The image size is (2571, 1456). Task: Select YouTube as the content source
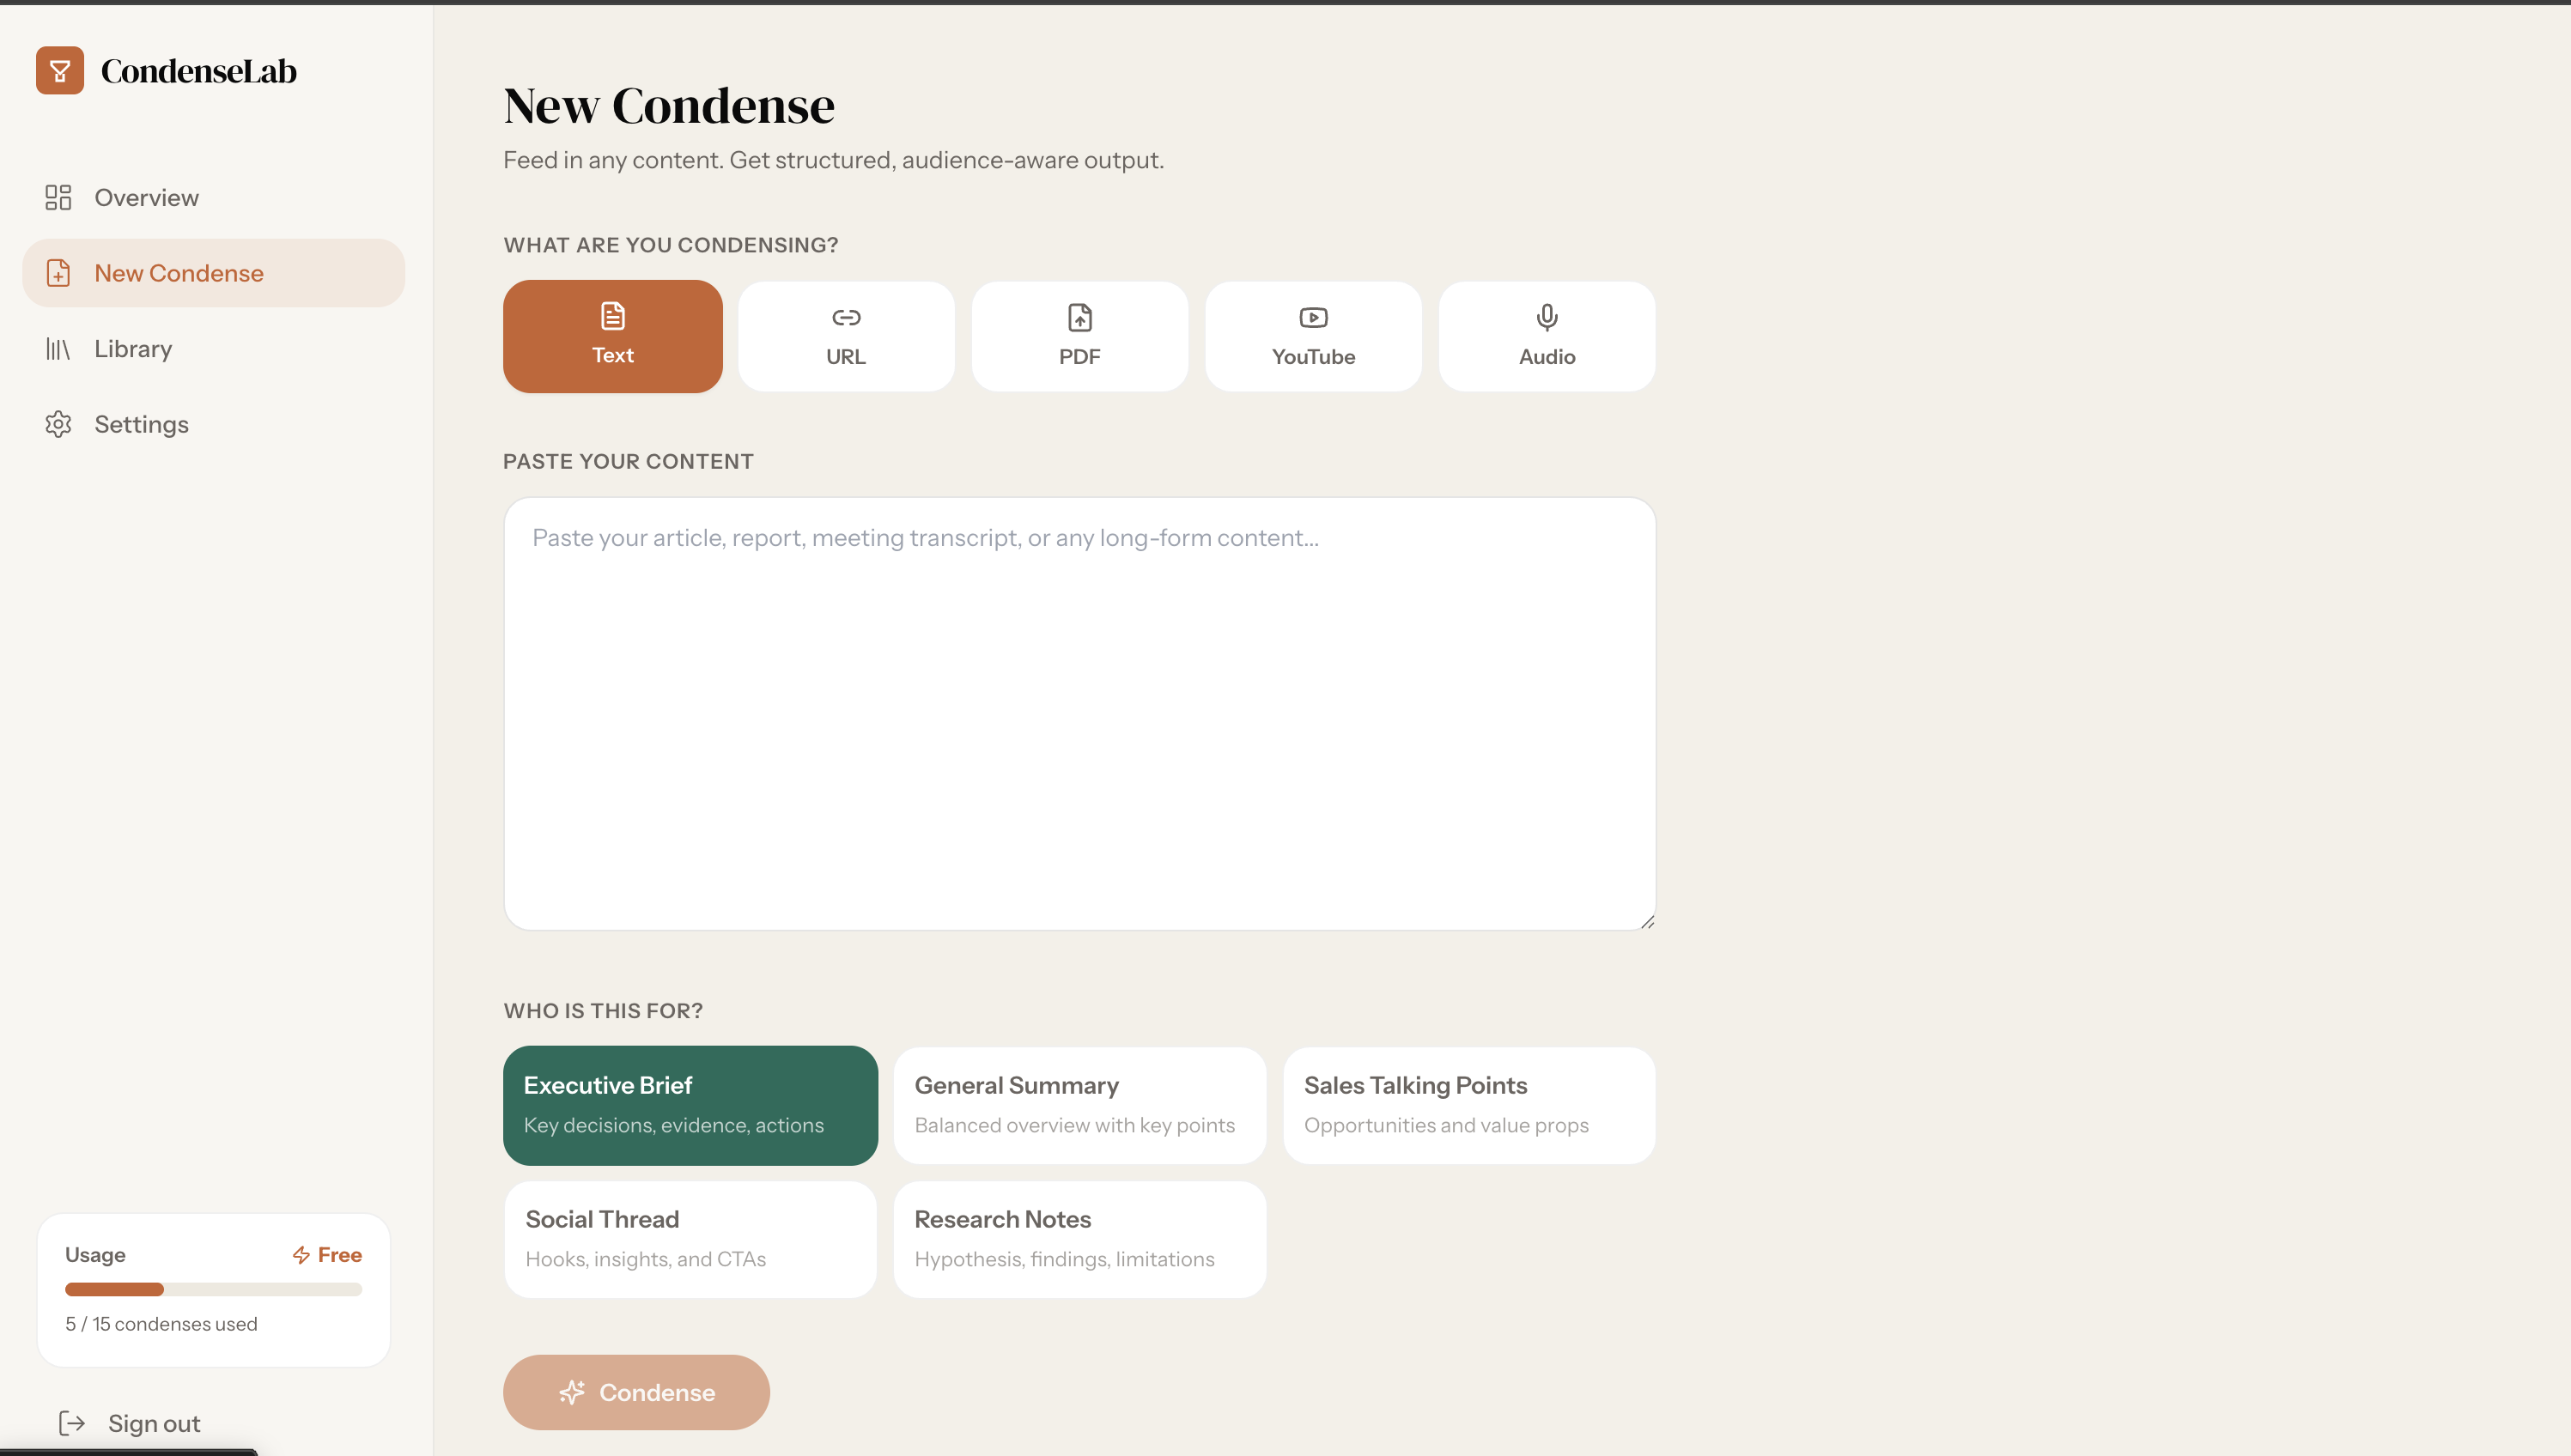[1313, 336]
